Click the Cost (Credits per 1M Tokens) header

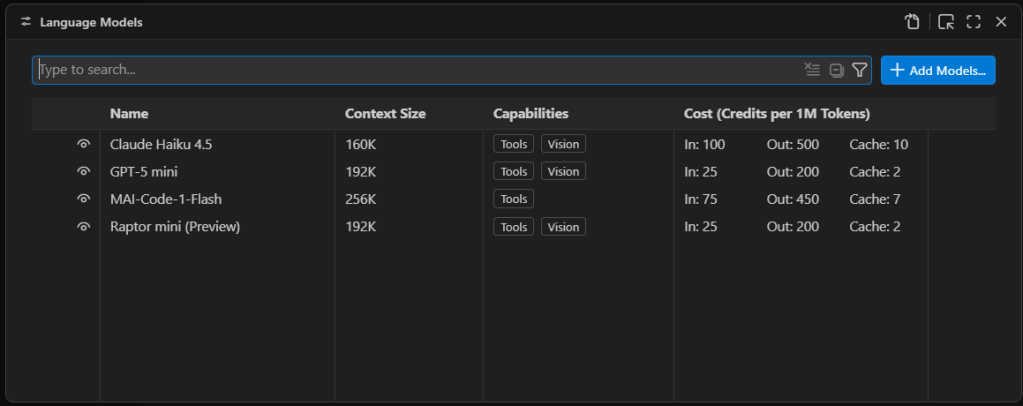(777, 114)
